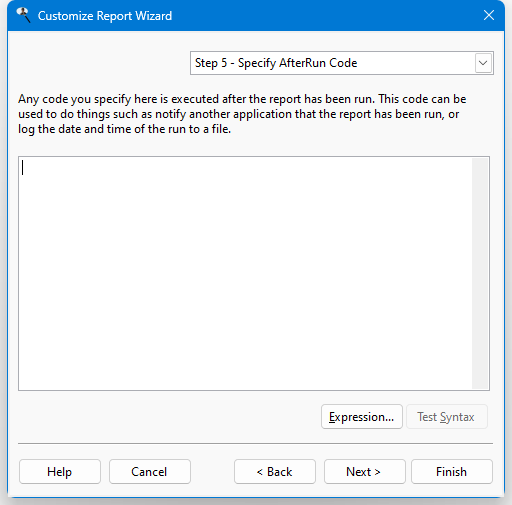Open the "Step 5 - Specify AfterRun Code" combo box
The height and width of the screenshot is (505, 512).
point(342,63)
